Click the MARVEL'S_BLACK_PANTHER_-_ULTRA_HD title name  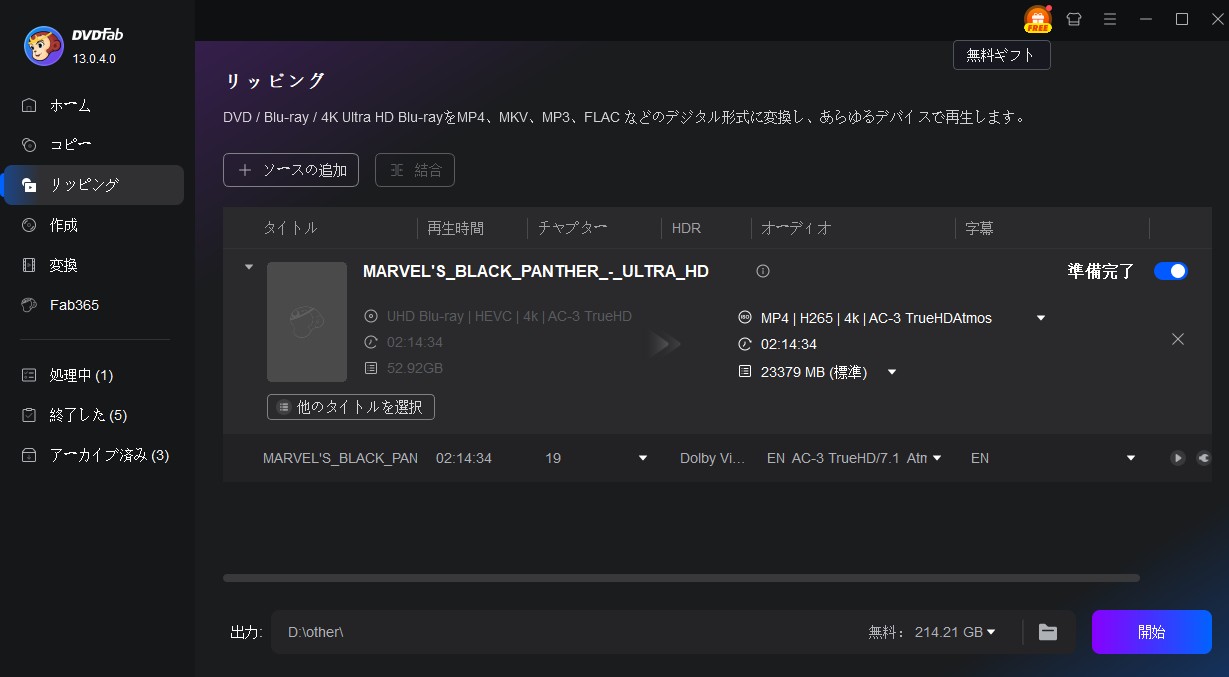[x=536, y=271]
